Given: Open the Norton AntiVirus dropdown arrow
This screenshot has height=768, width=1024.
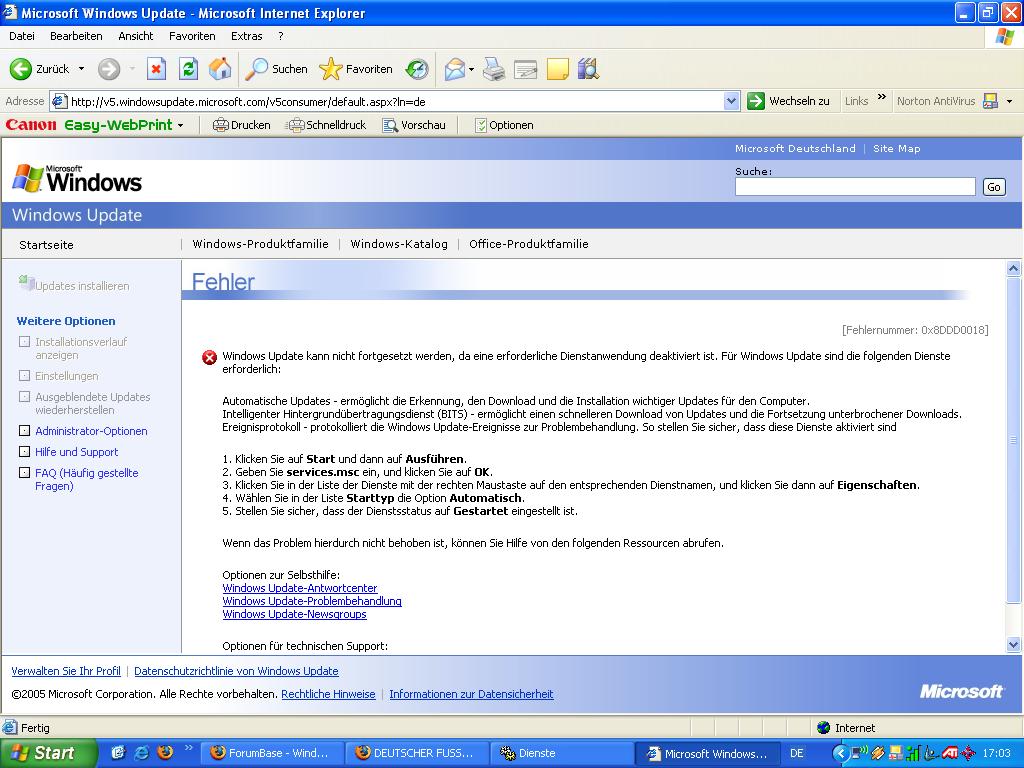Looking at the screenshot, I should tap(1010, 101).
